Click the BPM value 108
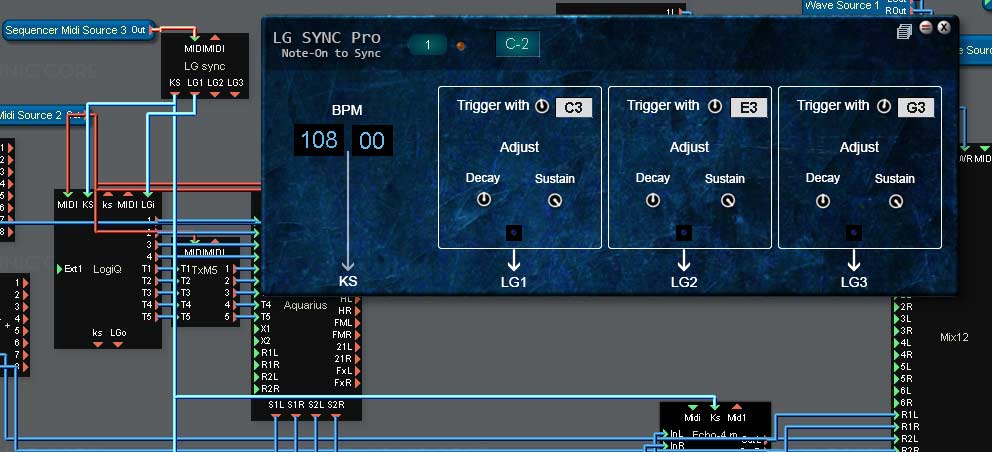The width and height of the screenshot is (992, 452). (x=319, y=140)
